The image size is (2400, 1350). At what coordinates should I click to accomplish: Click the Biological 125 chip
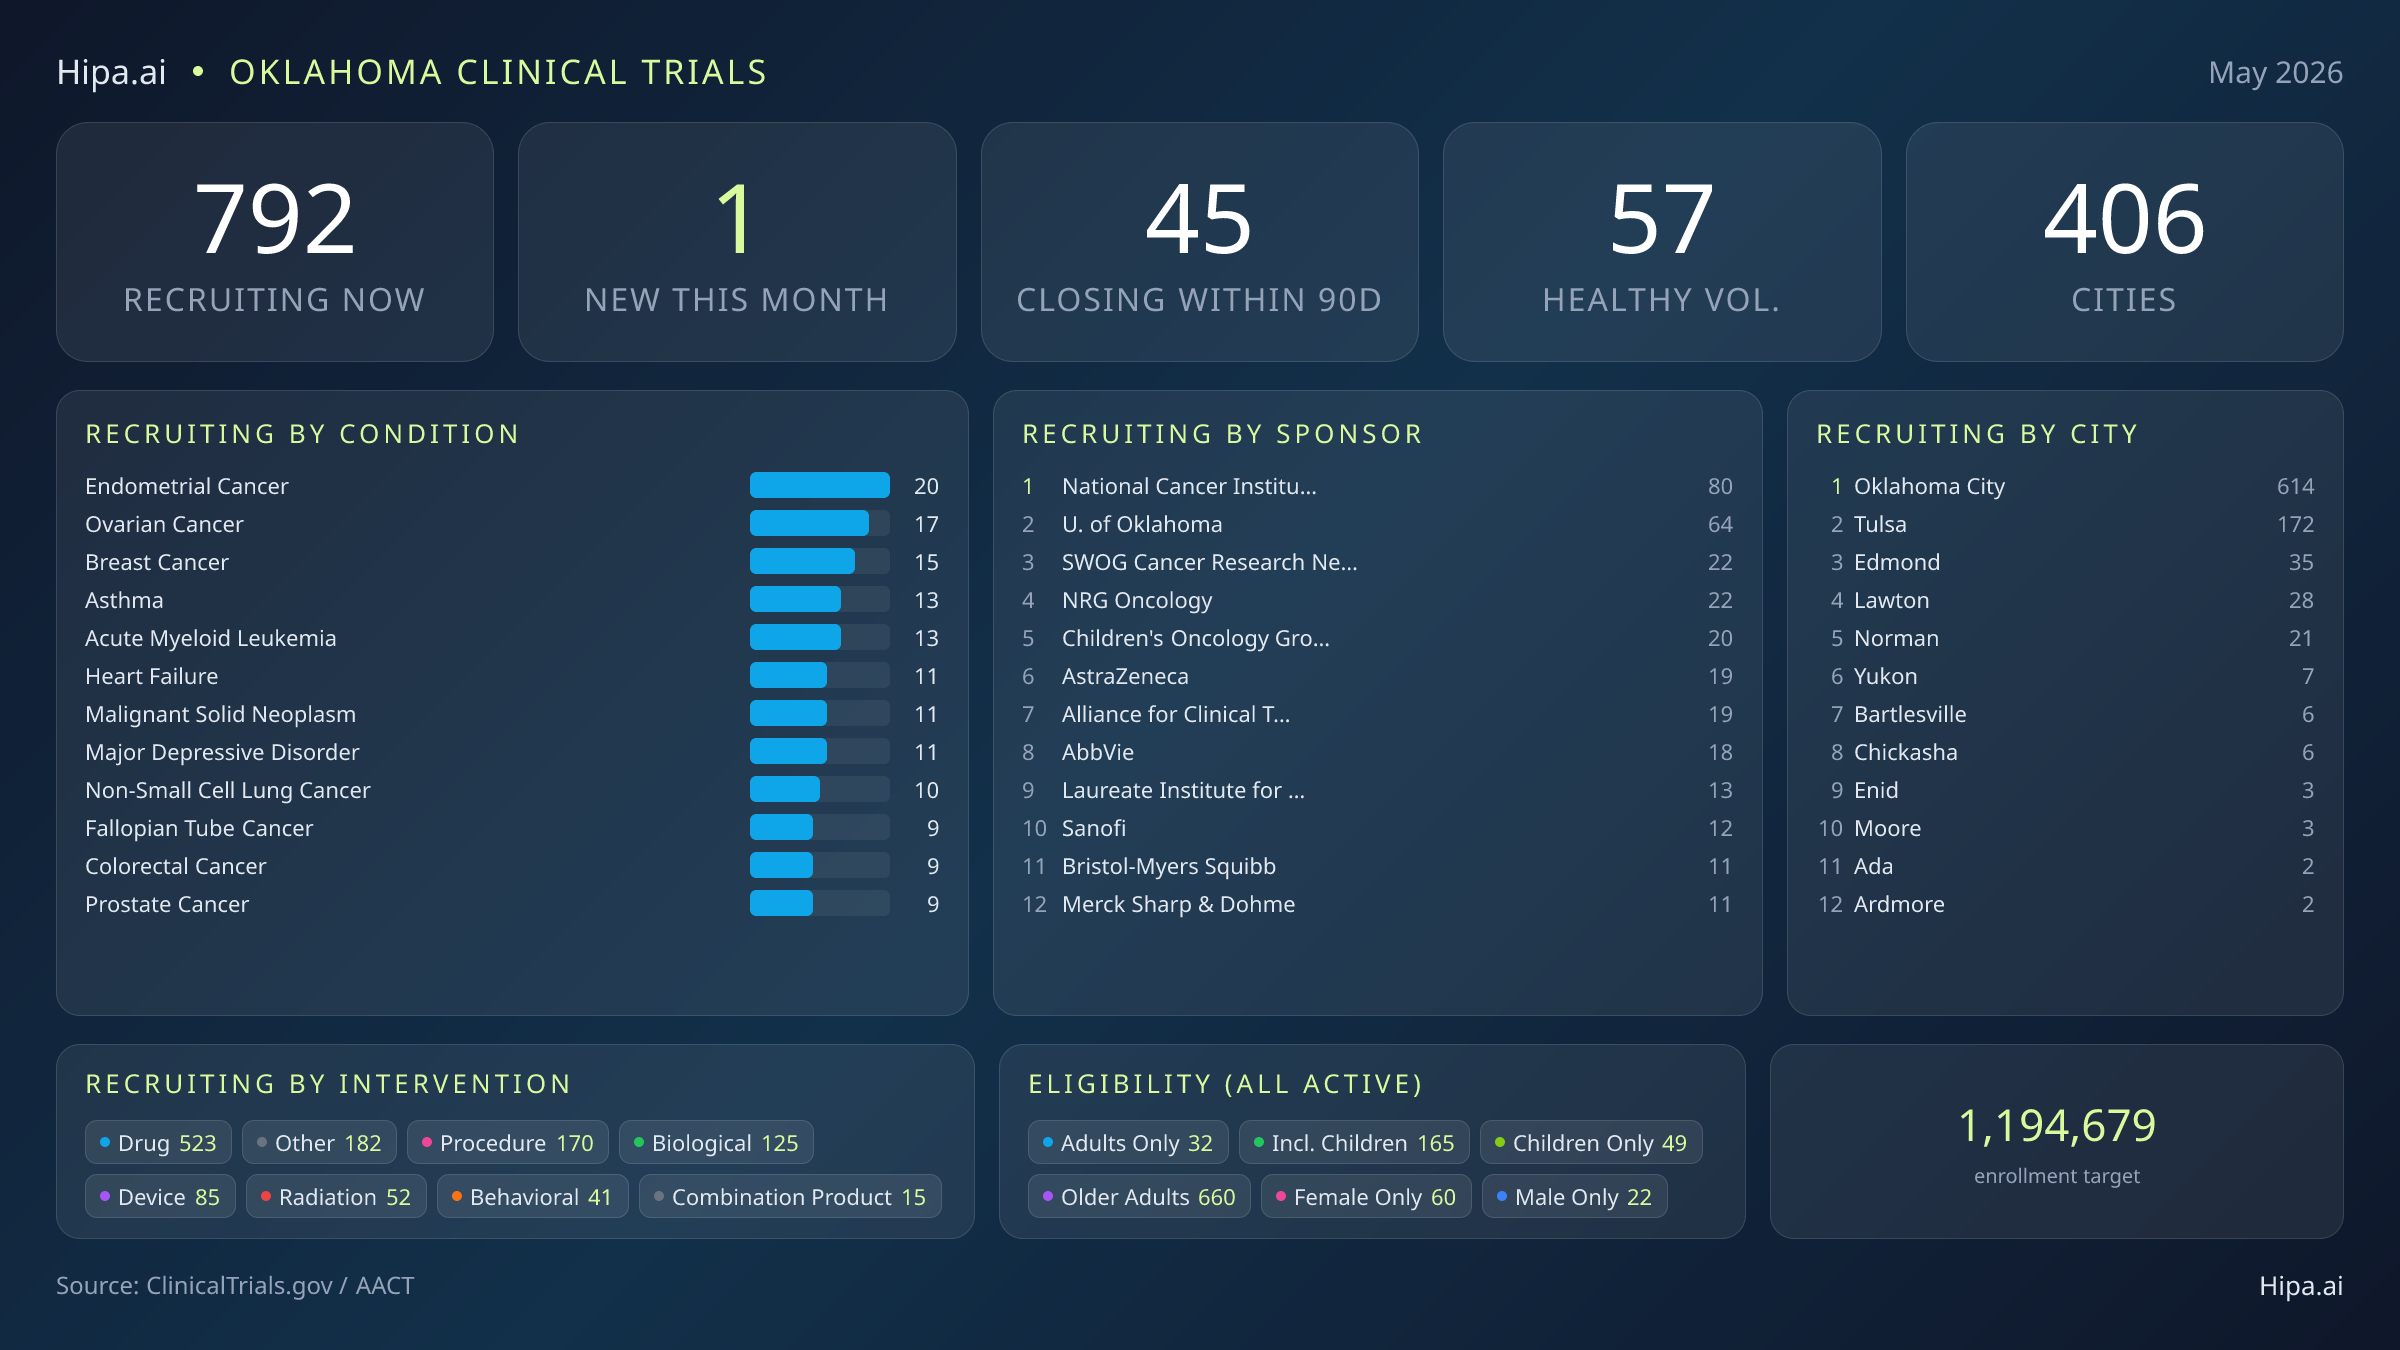[716, 1143]
